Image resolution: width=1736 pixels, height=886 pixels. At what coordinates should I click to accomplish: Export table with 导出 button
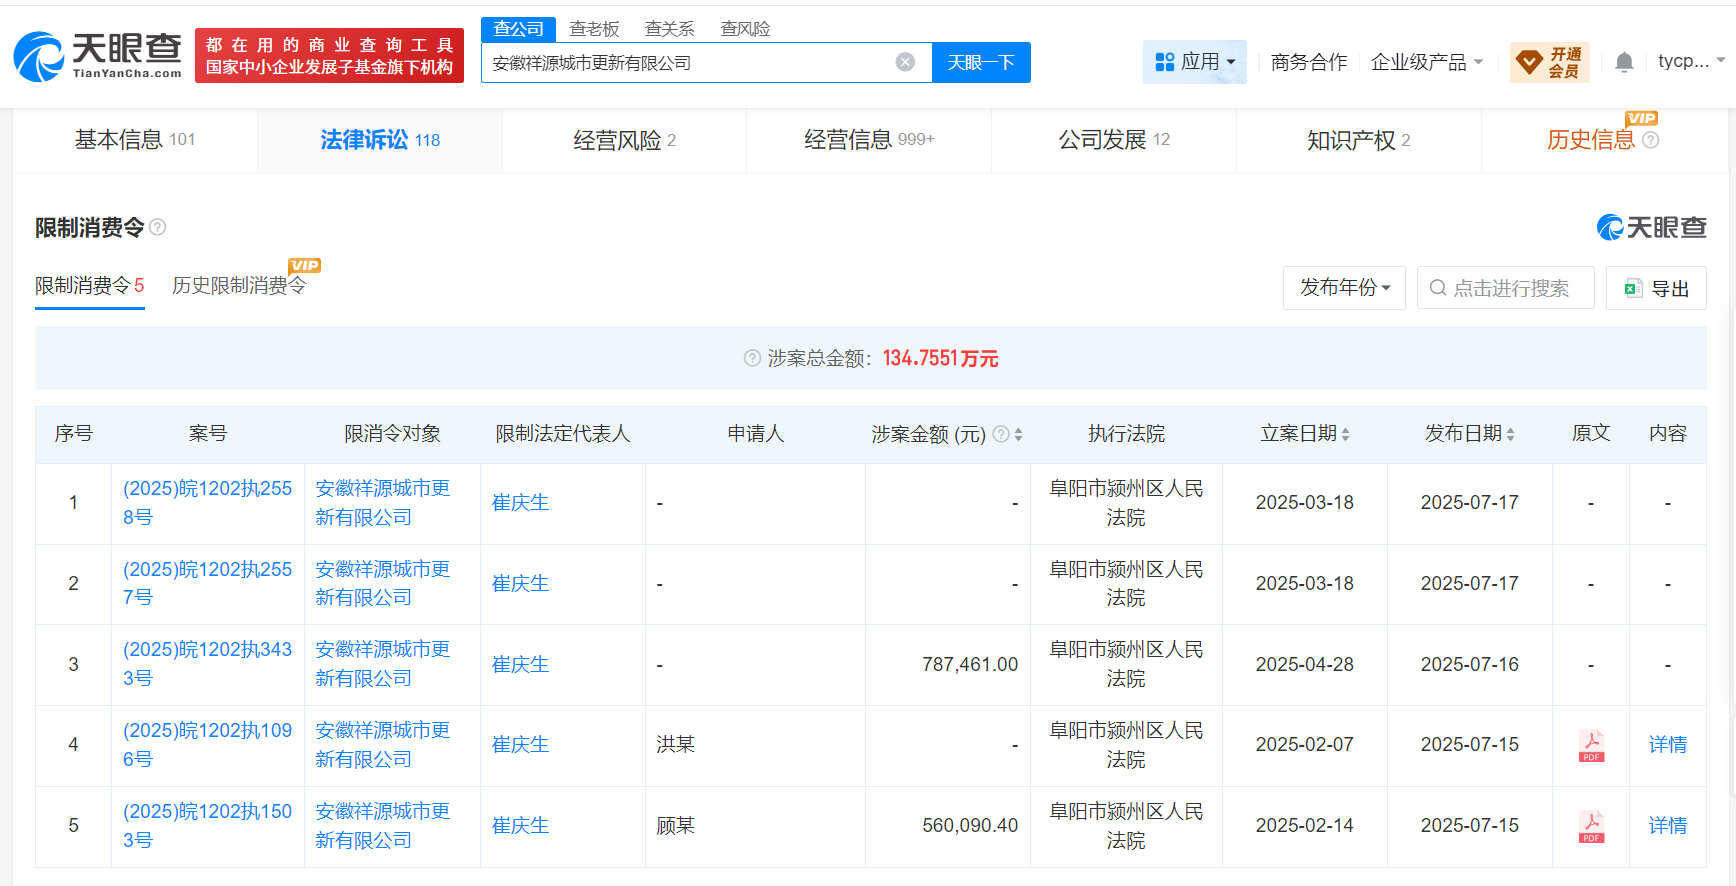coord(1656,288)
